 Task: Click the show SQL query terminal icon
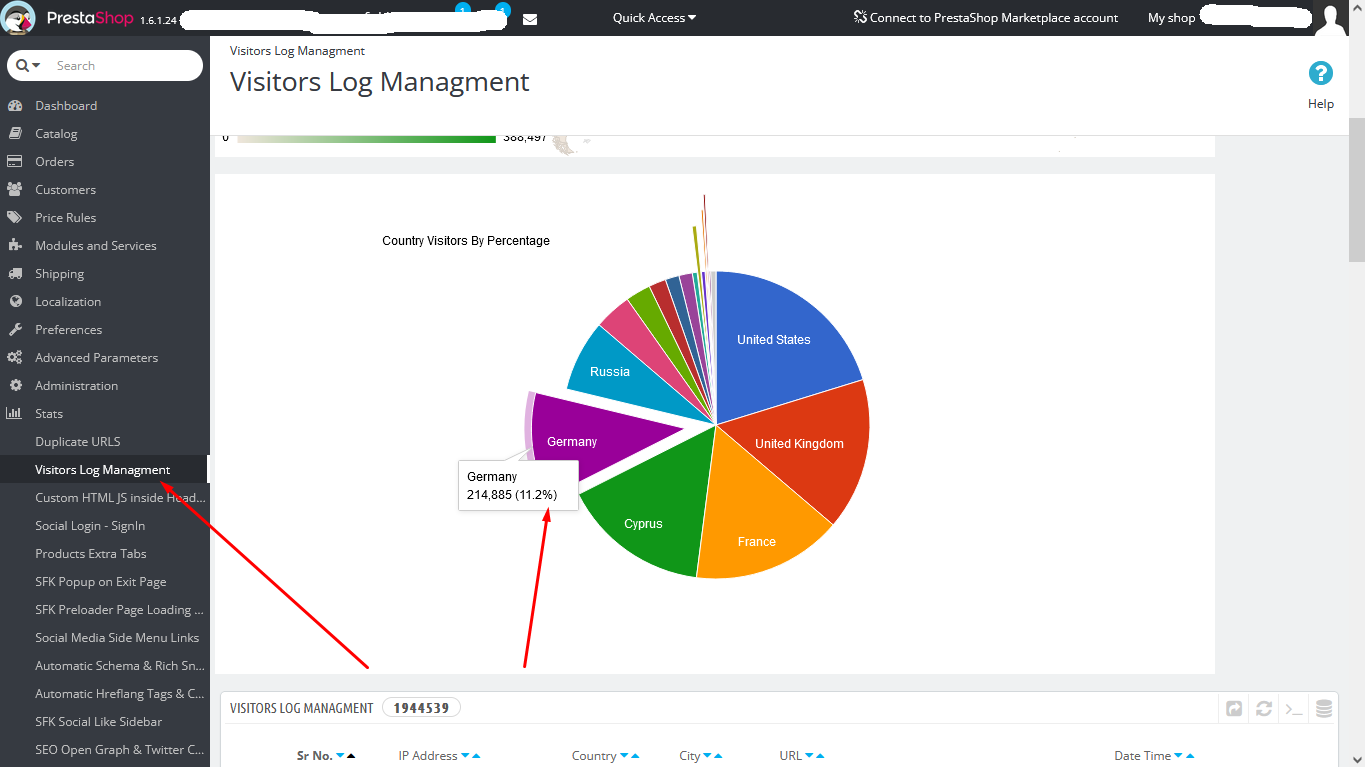1294,709
